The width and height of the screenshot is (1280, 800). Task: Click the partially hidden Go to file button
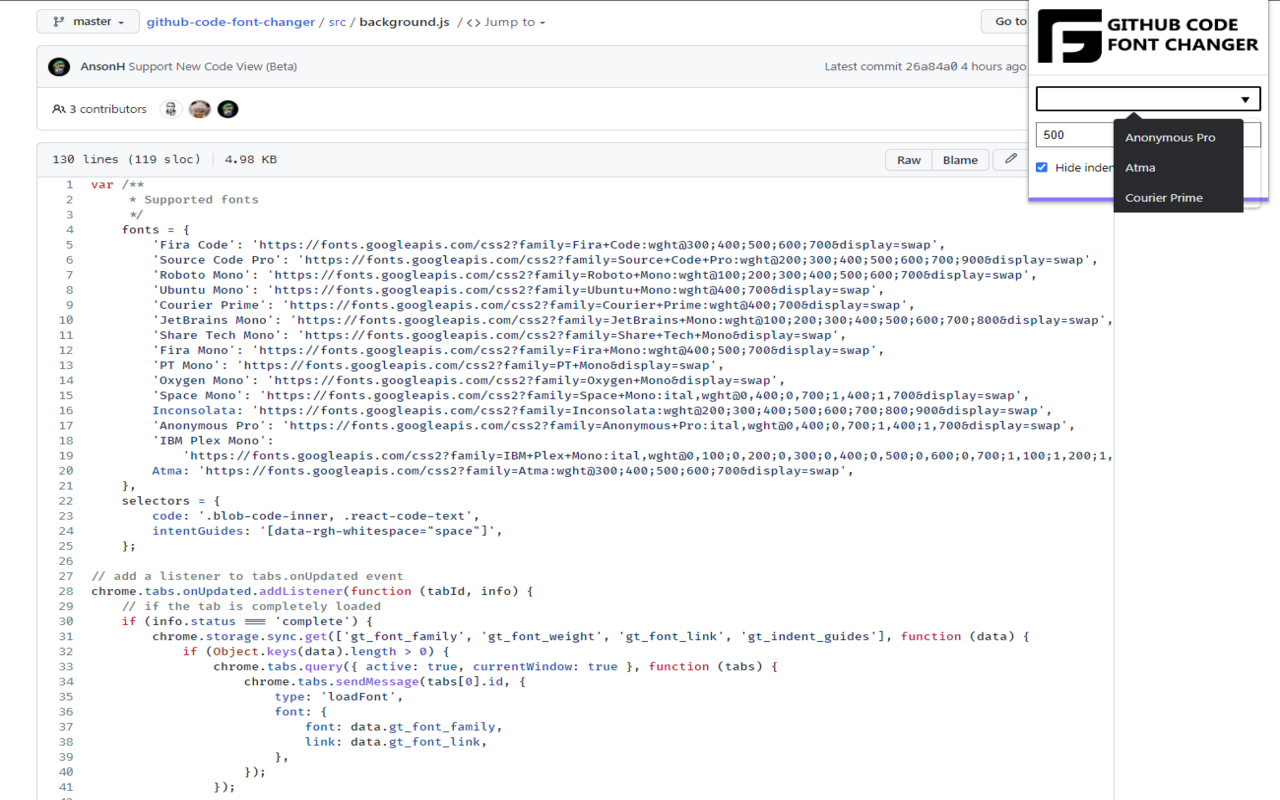tap(1007, 21)
